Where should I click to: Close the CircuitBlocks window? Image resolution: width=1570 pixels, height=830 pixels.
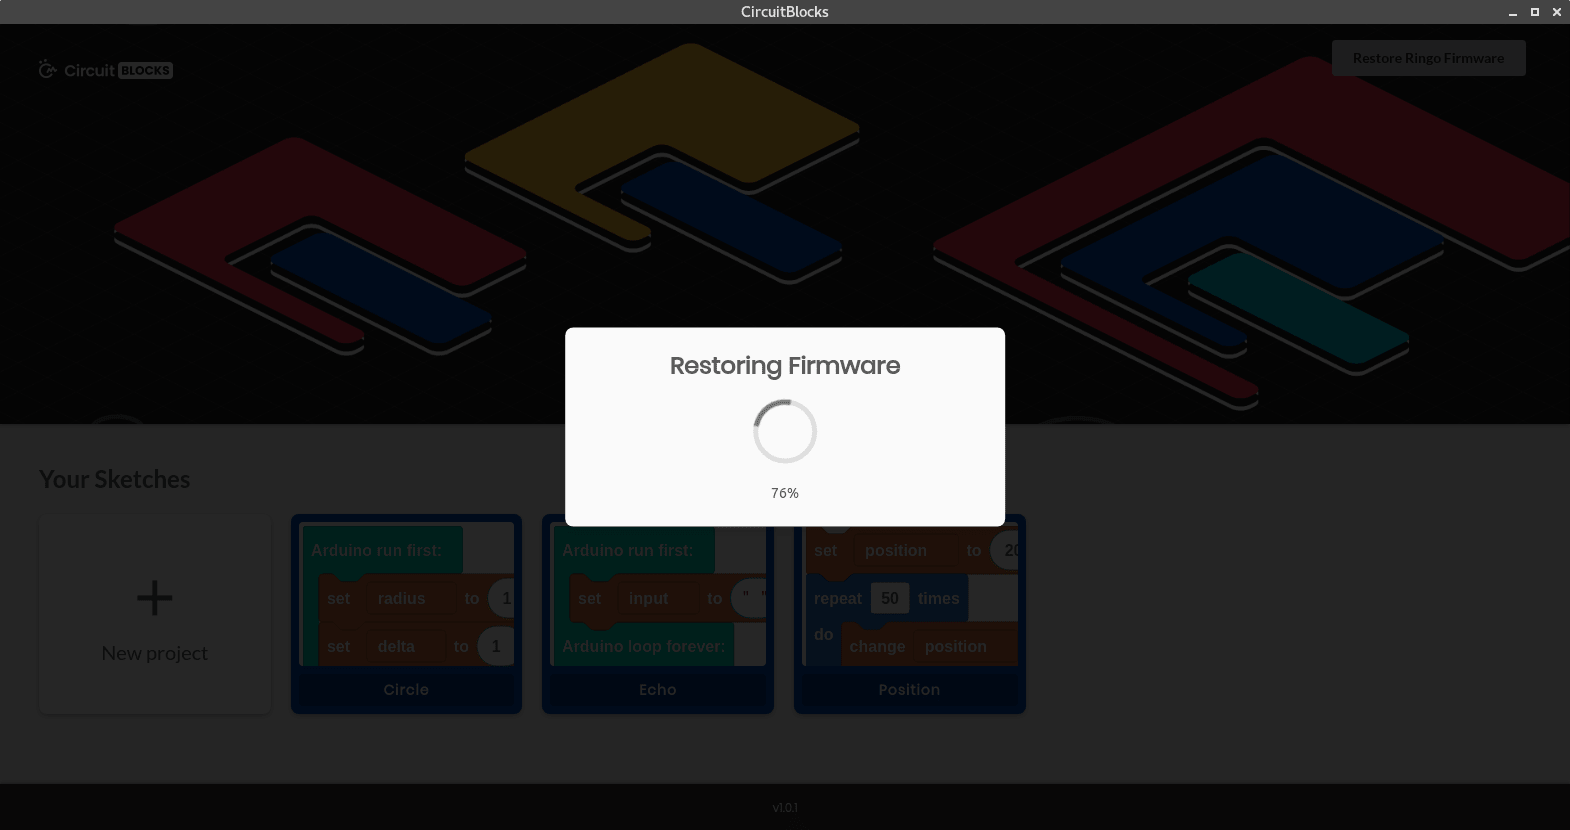[1557, 12]
